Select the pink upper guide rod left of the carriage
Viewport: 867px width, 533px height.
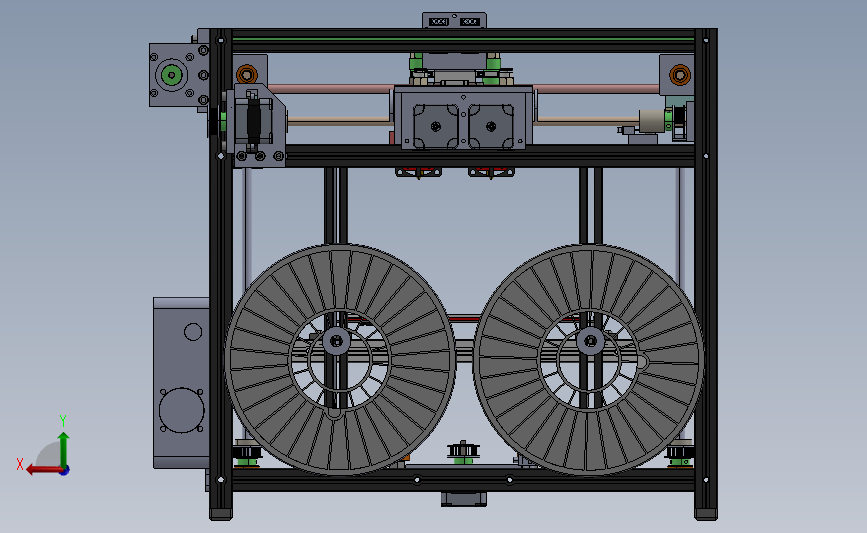pyautogui.click(x=332, y=88)
